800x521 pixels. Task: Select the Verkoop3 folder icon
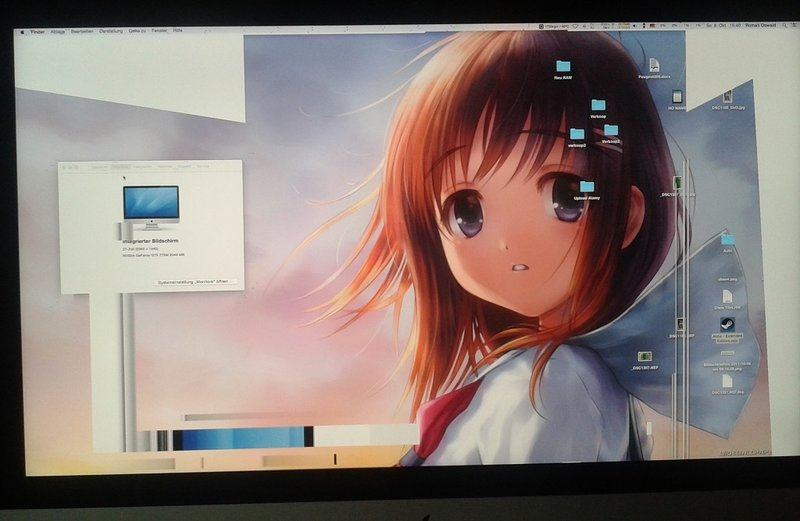pos(611,130)
